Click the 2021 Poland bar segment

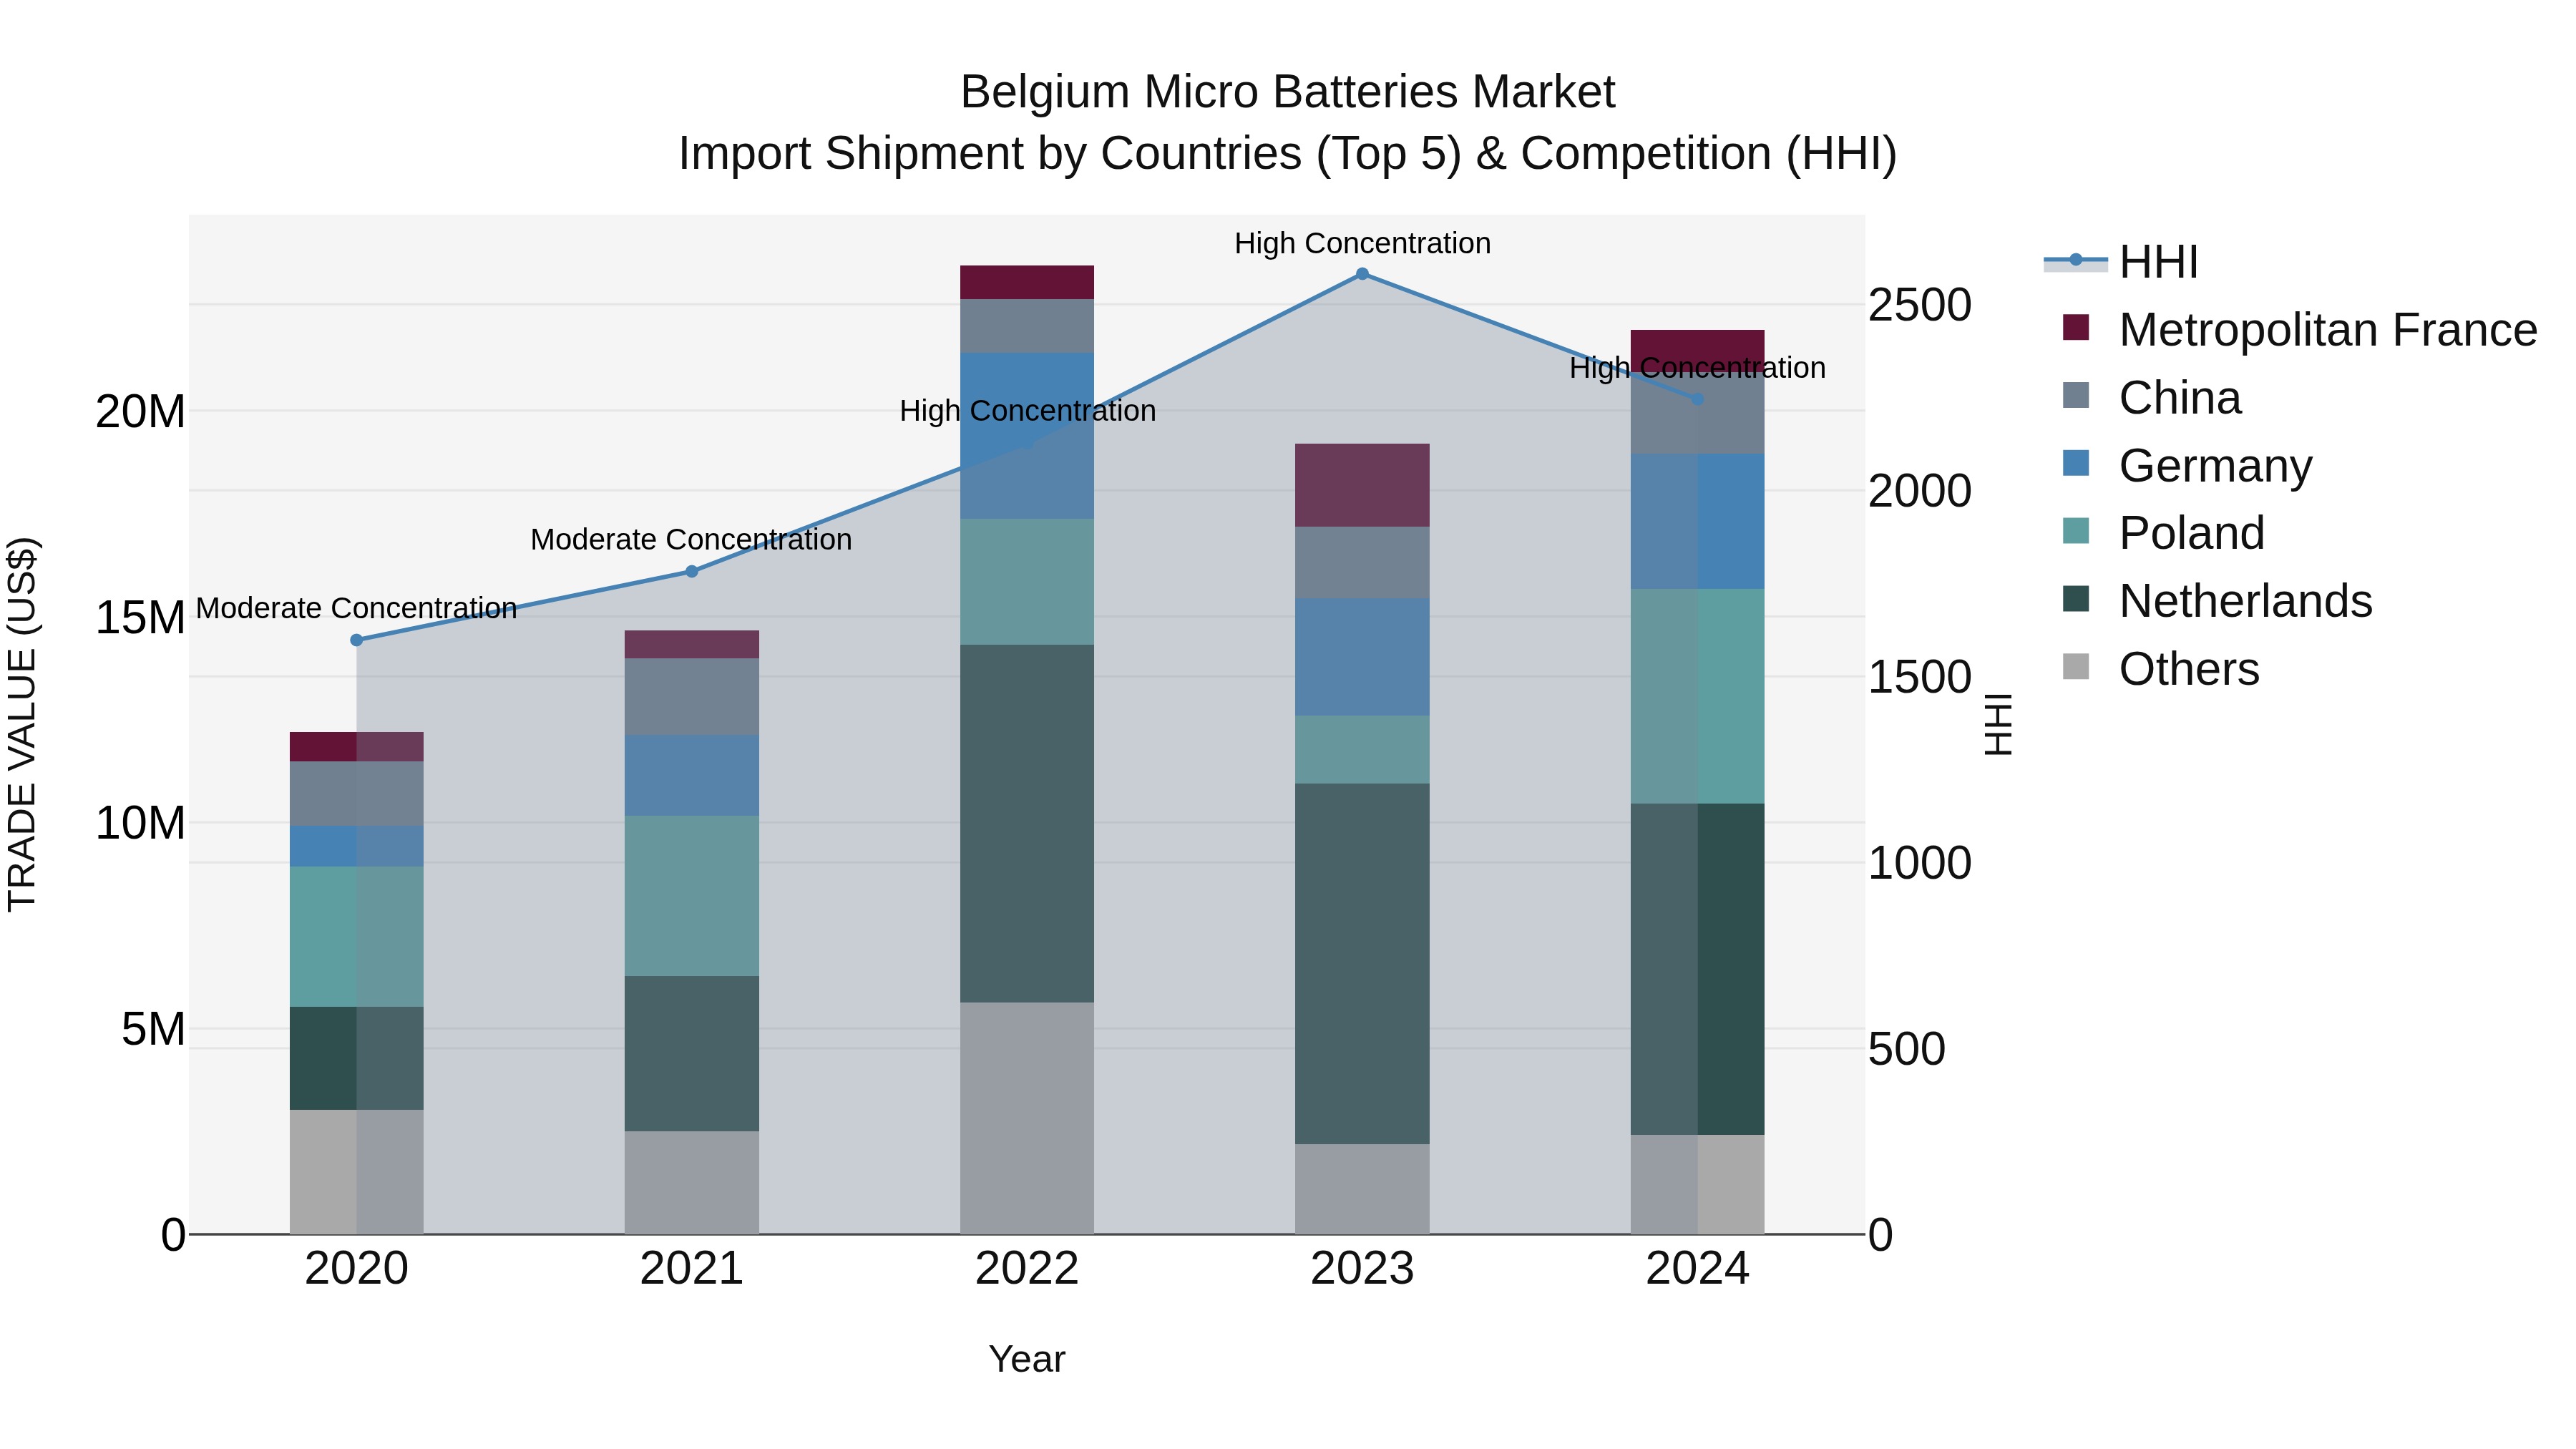point(692,896)
